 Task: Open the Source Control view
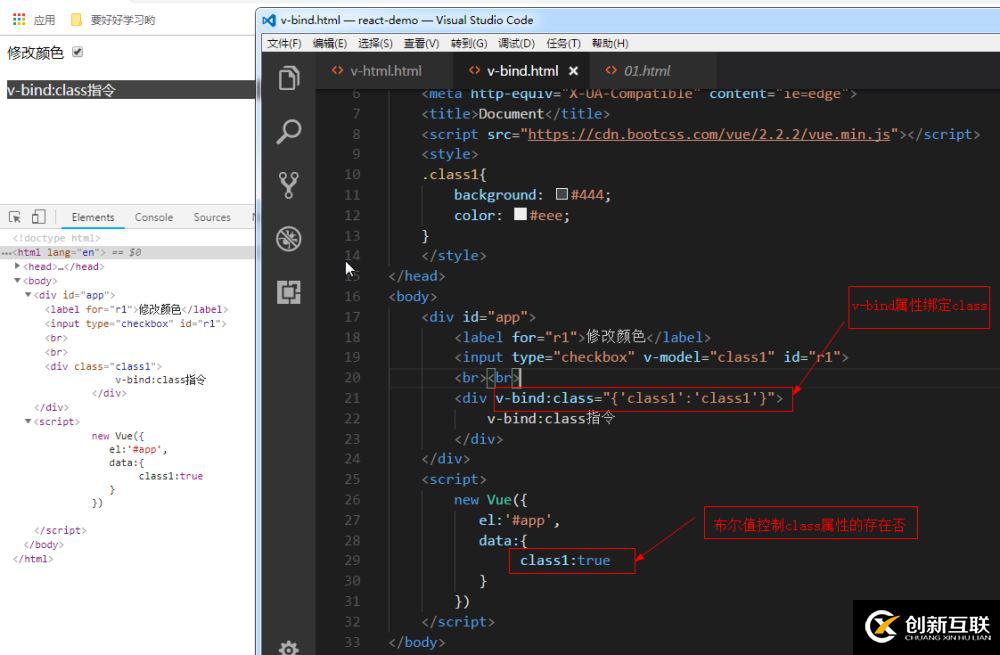[289, 185]
